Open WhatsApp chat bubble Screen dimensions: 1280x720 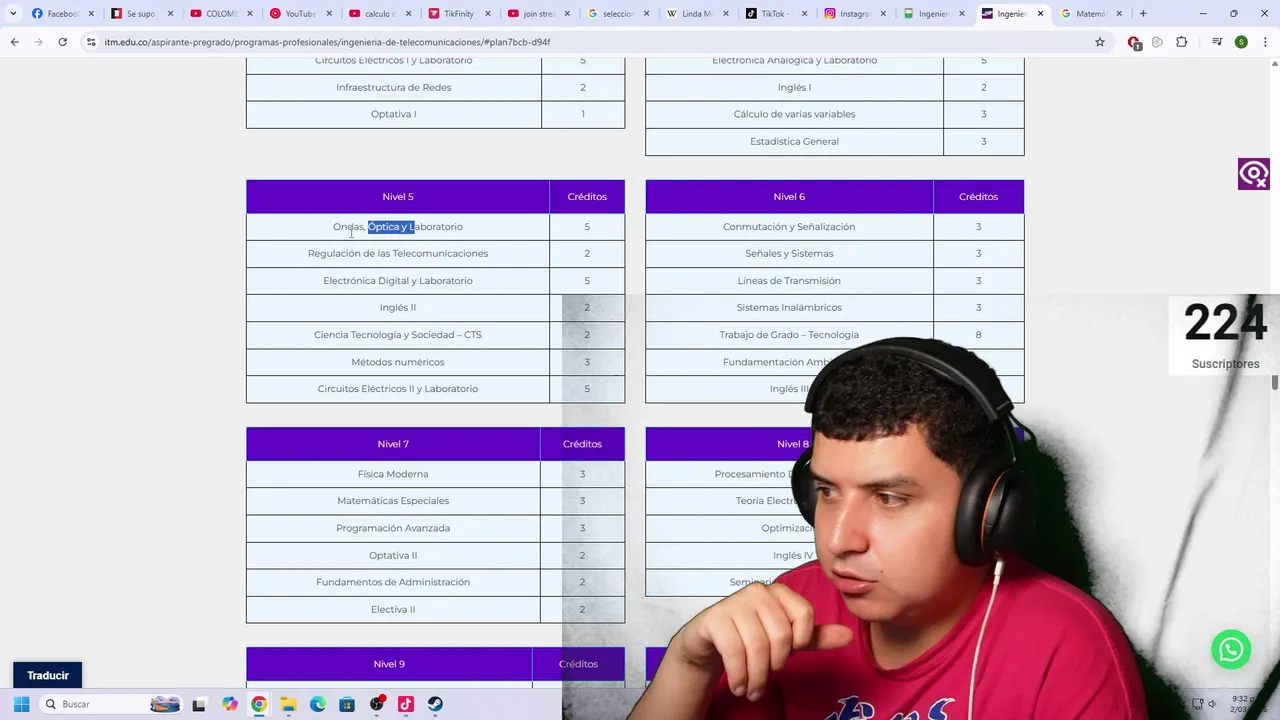click(1231, 649)
